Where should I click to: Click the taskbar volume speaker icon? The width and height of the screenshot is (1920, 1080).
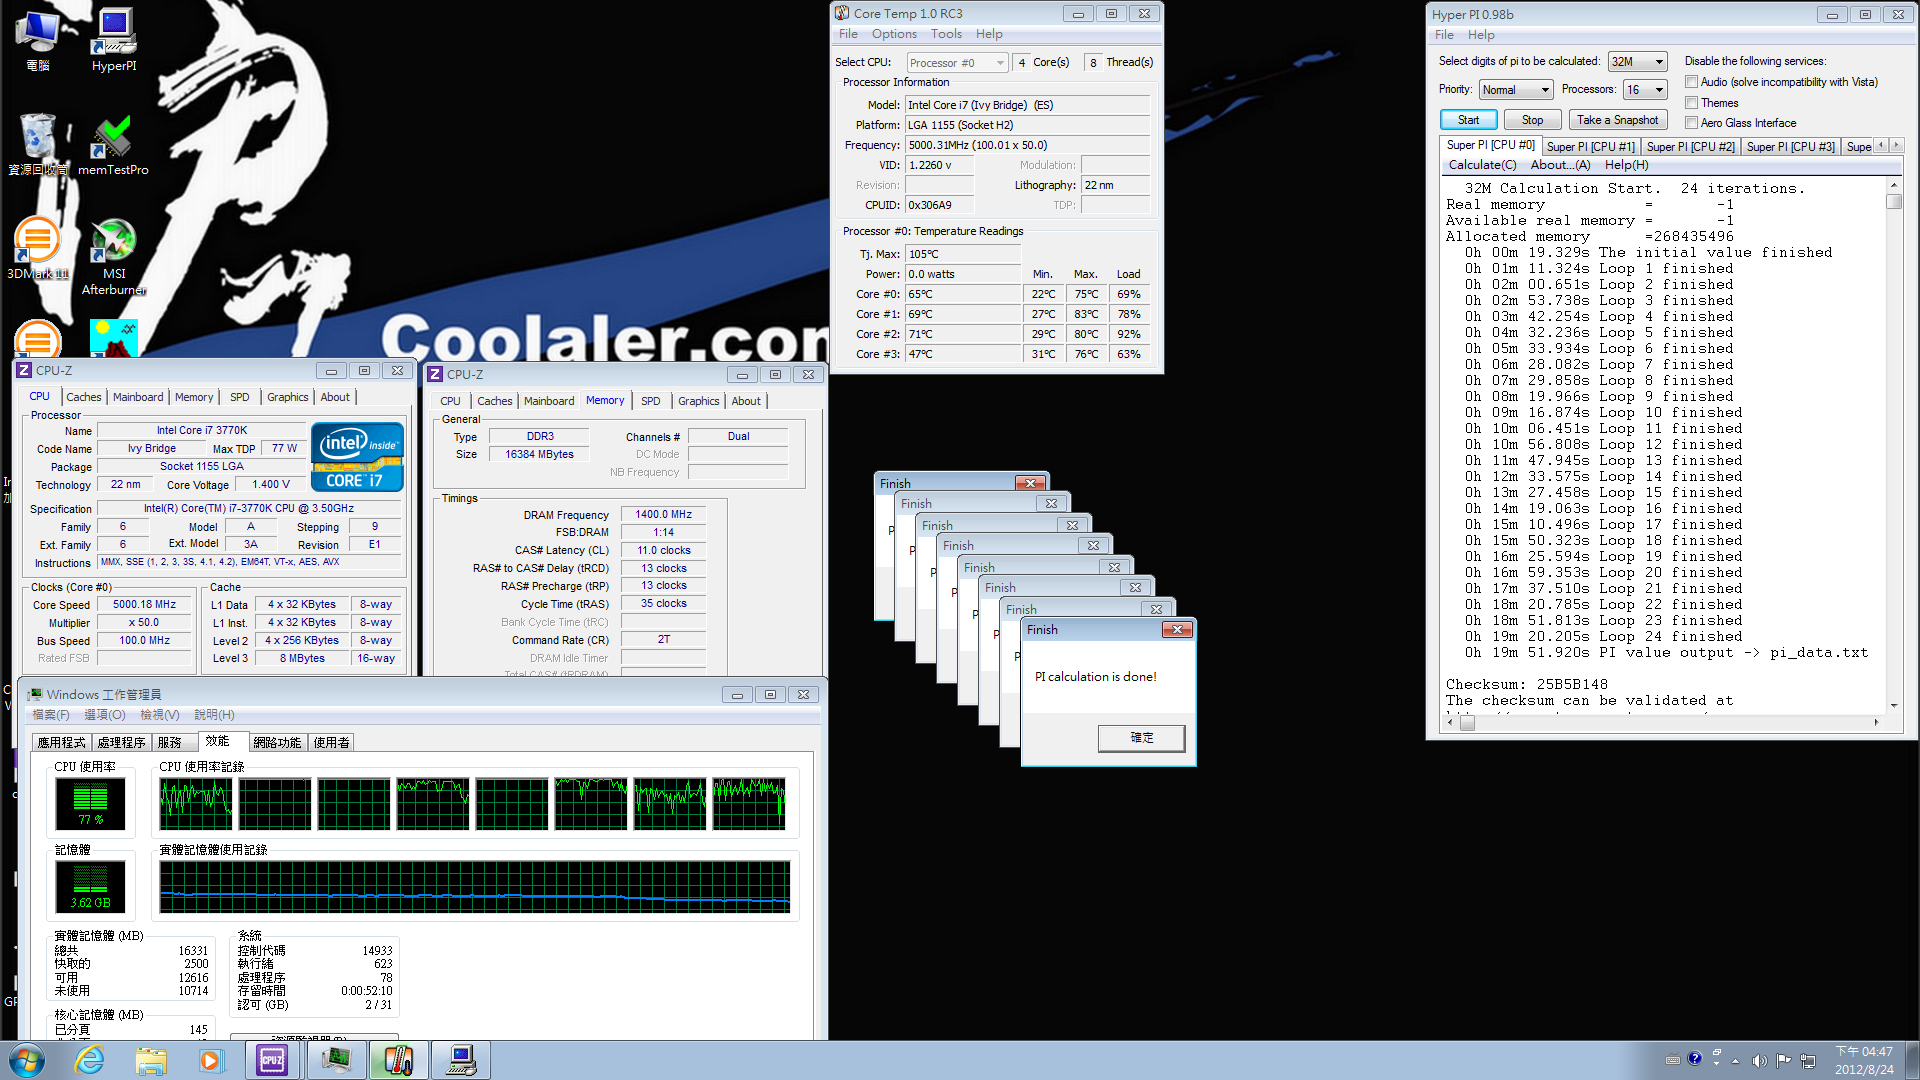tap(1759, 1061)
